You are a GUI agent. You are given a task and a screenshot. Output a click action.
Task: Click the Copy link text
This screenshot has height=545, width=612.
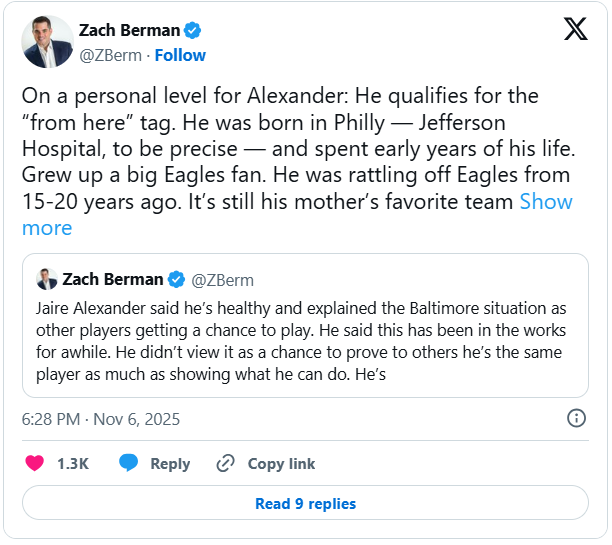[281, 463]
